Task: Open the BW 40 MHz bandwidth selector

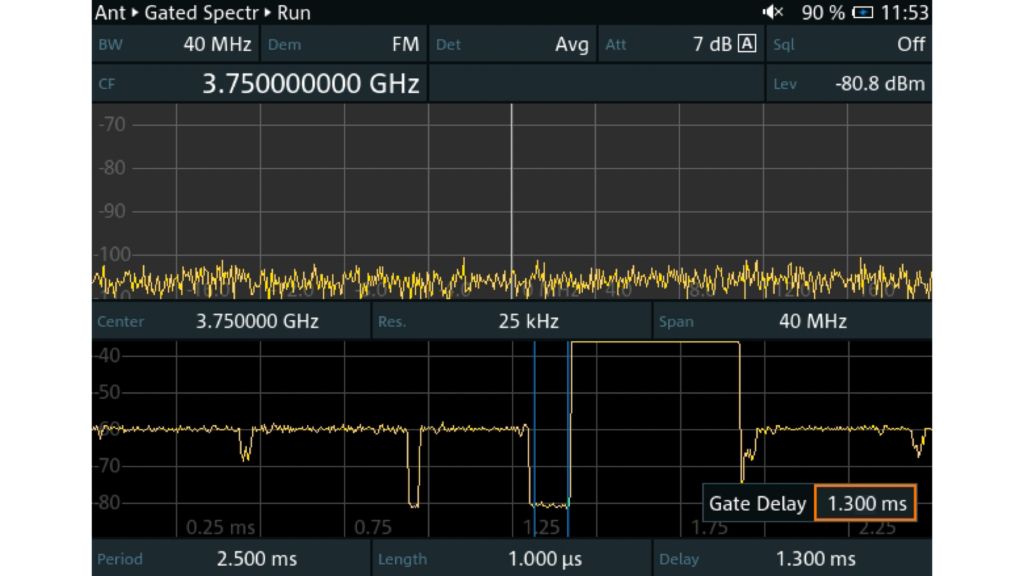Action: tap(175, 44)
